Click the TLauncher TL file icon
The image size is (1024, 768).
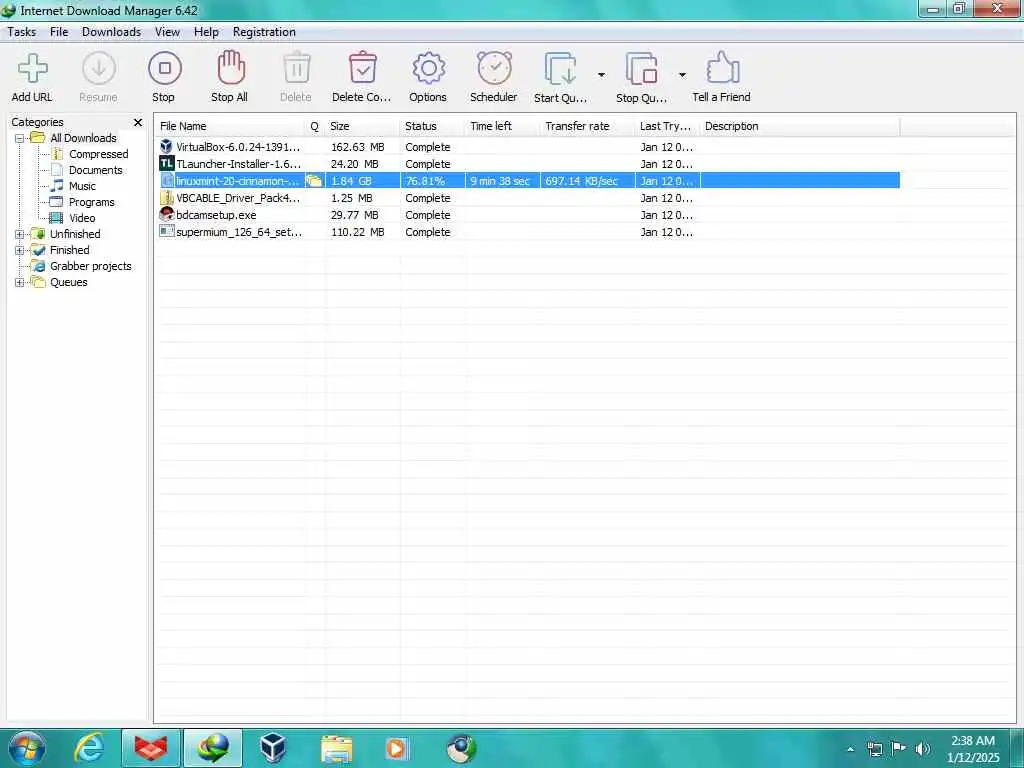pos(167,163)
